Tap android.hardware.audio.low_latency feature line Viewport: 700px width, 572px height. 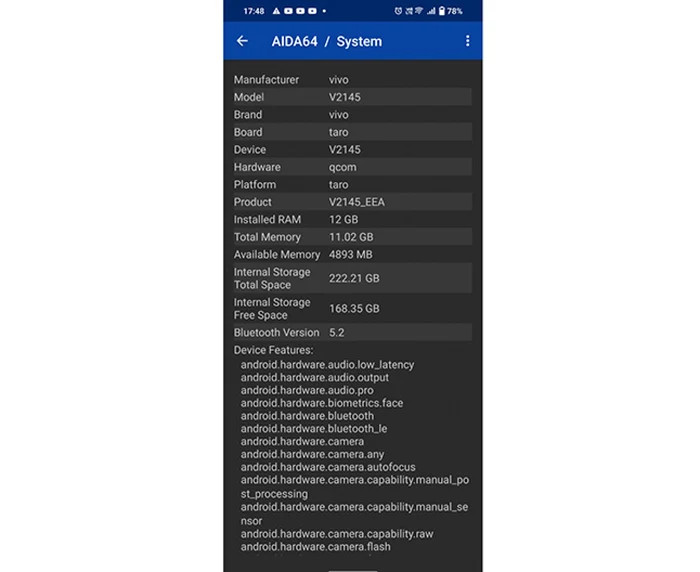(x=327, y=365)
